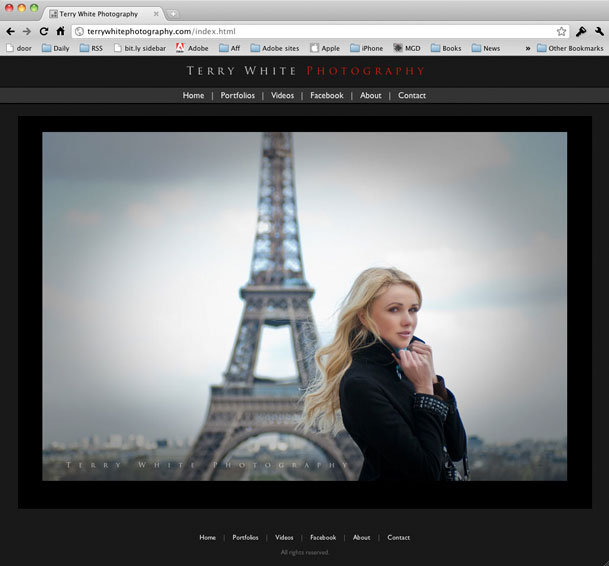Screen dimensions: 609x566
Task: Reload the page with the refresh icon
Action: [44, 32]
